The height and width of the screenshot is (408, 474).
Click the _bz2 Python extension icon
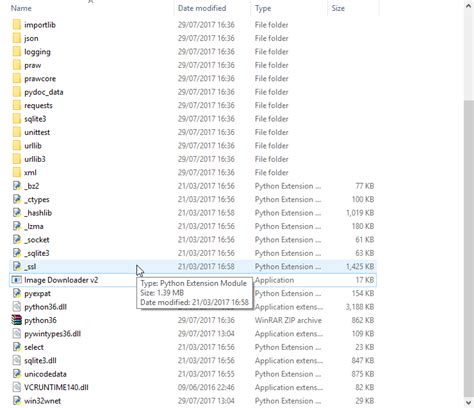click(x=17, y=186)
